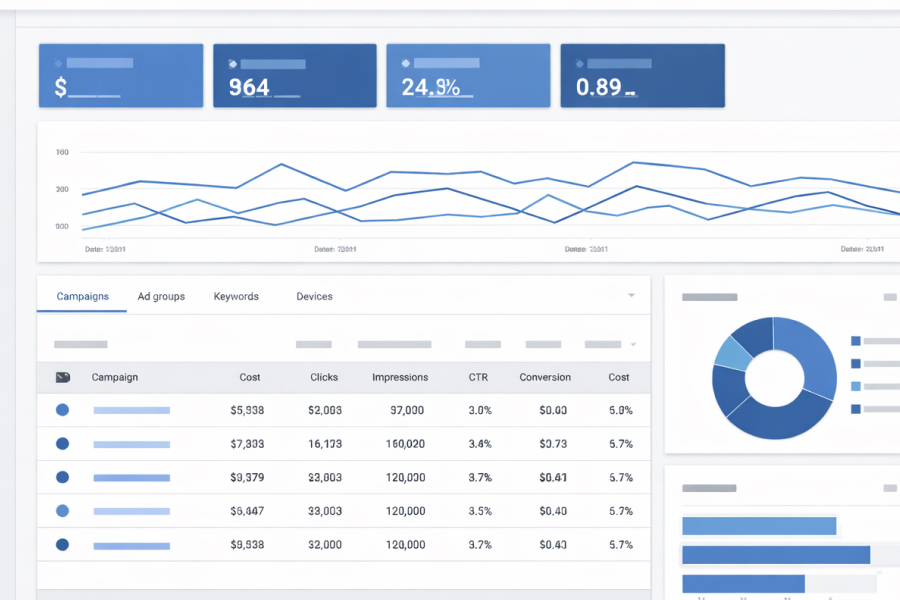This screenshot has width=900, height=600.
Task: Toggle the status dot of the $5,938 campaign row
Action: pyautogui.click(x=62, y=410)
